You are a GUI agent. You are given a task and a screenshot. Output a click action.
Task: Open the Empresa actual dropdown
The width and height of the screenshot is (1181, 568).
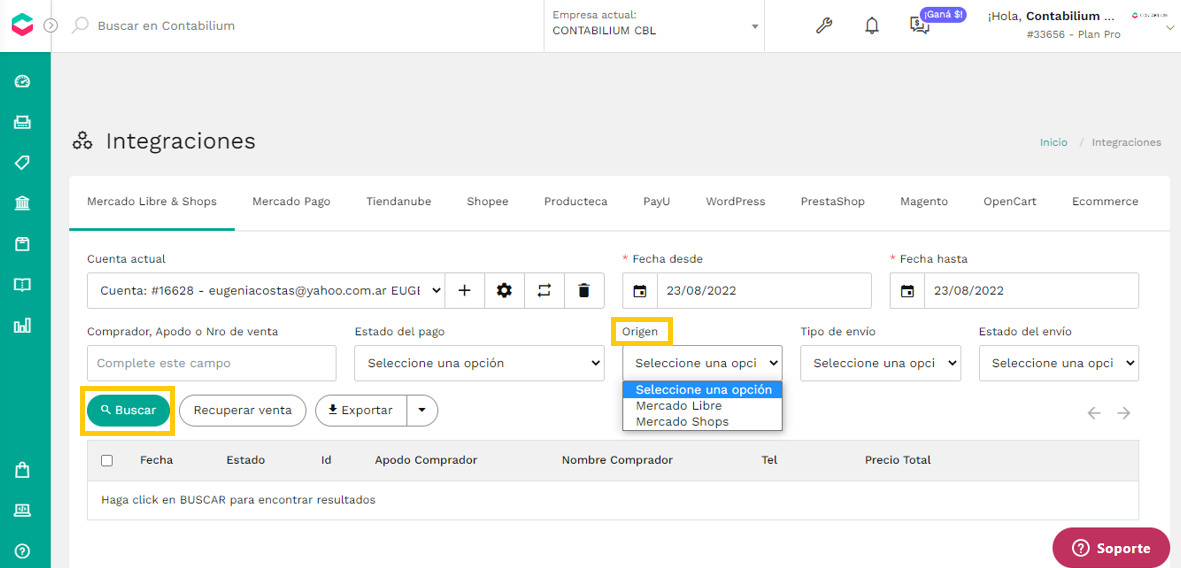click(655, 26)
